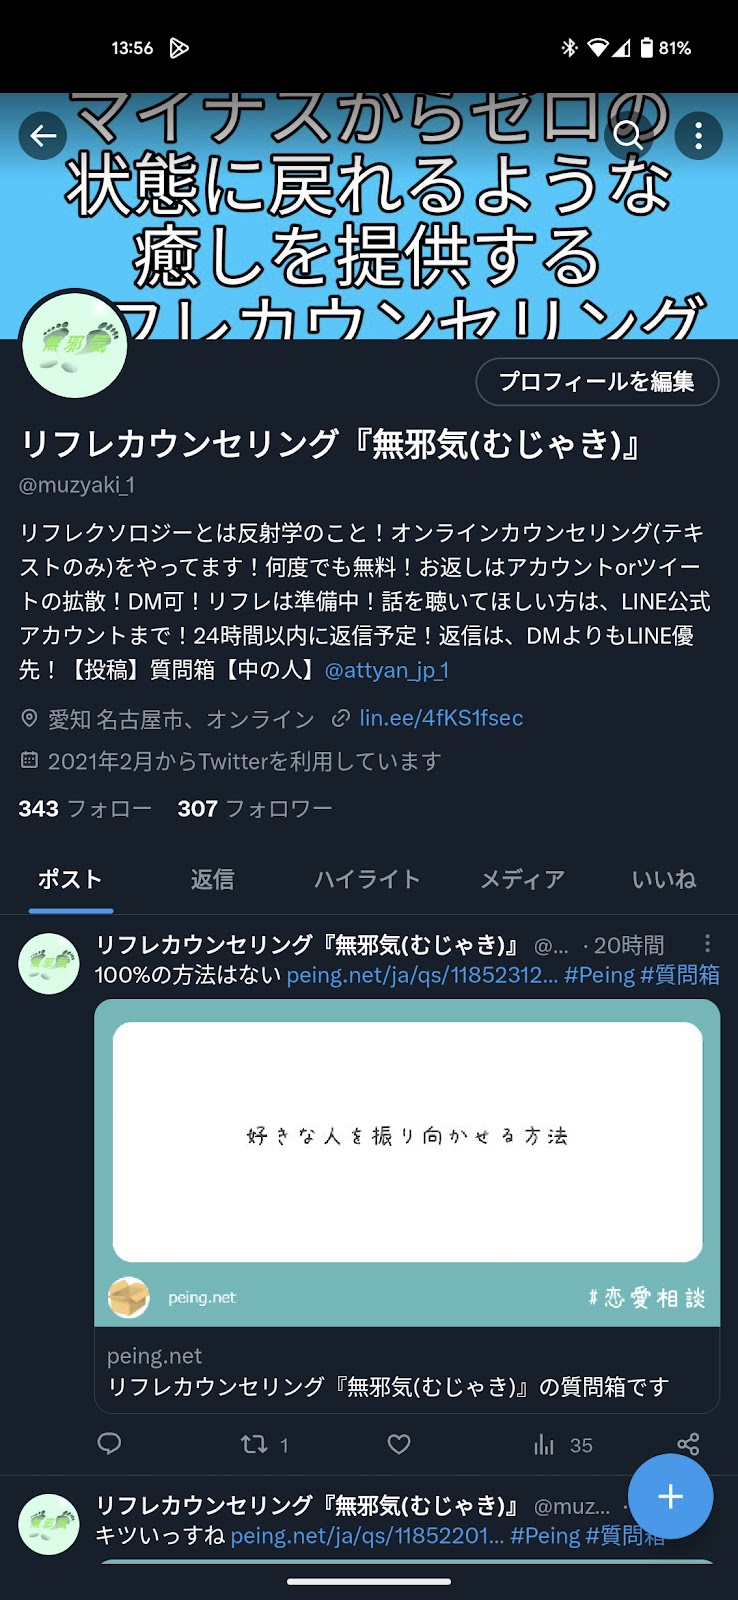
Task: Tap the blue compose plus button
Action: tap(670, 1496)
